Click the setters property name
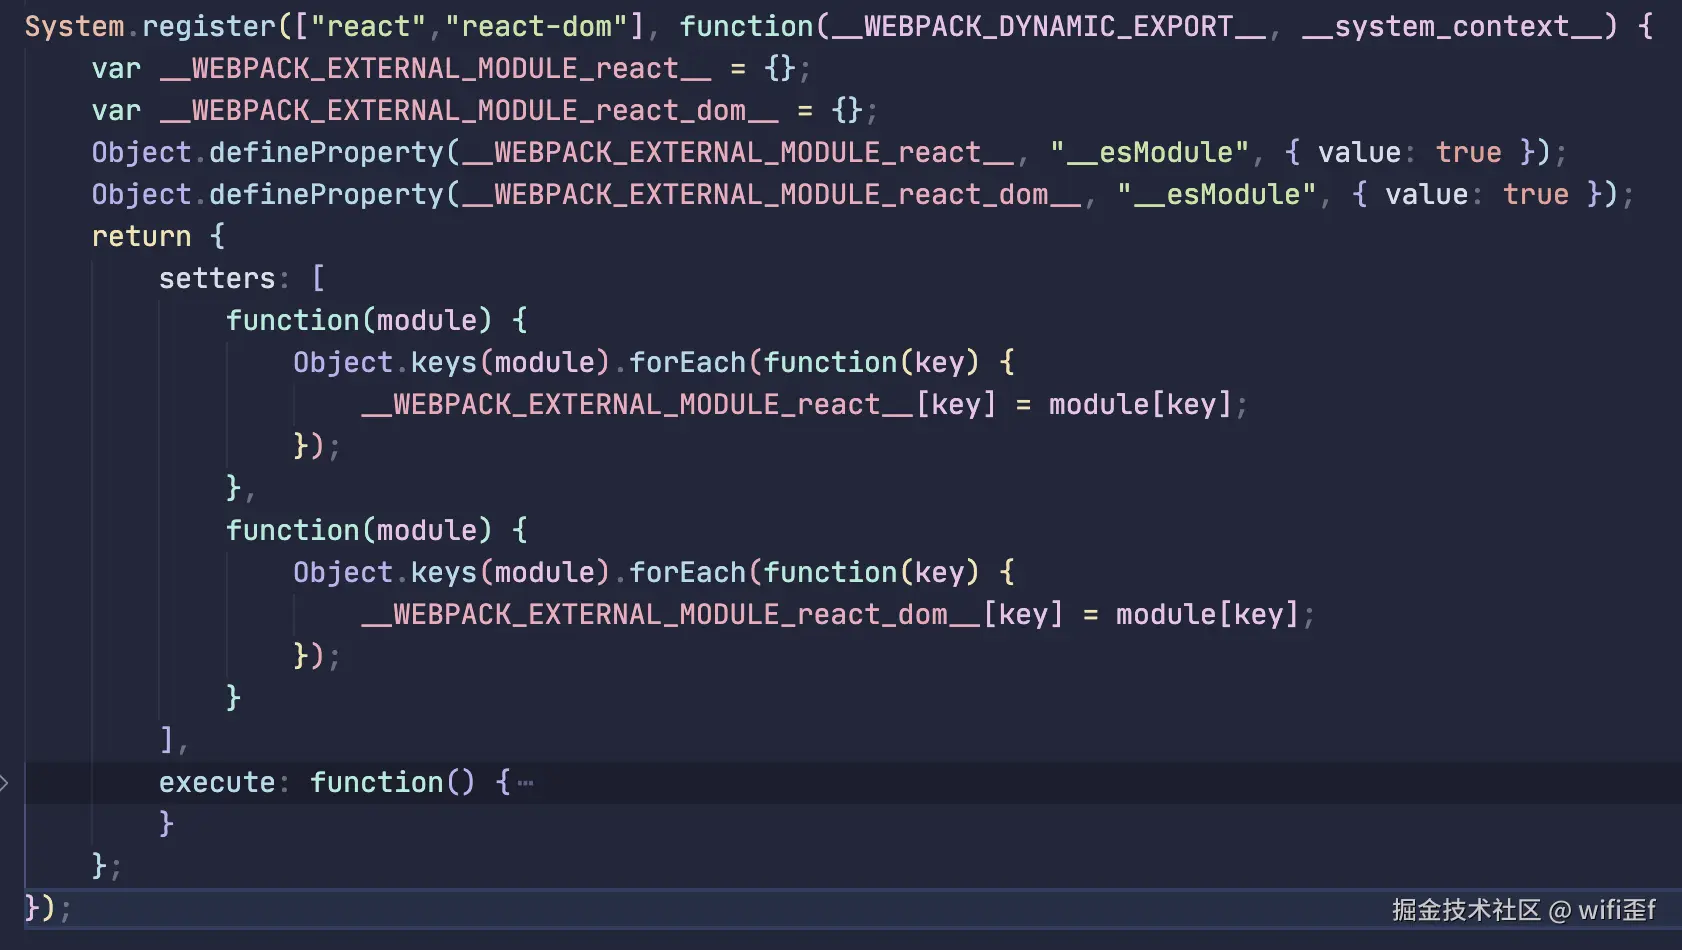Viewport: 1682px width, 950px height. pos(217,278)
